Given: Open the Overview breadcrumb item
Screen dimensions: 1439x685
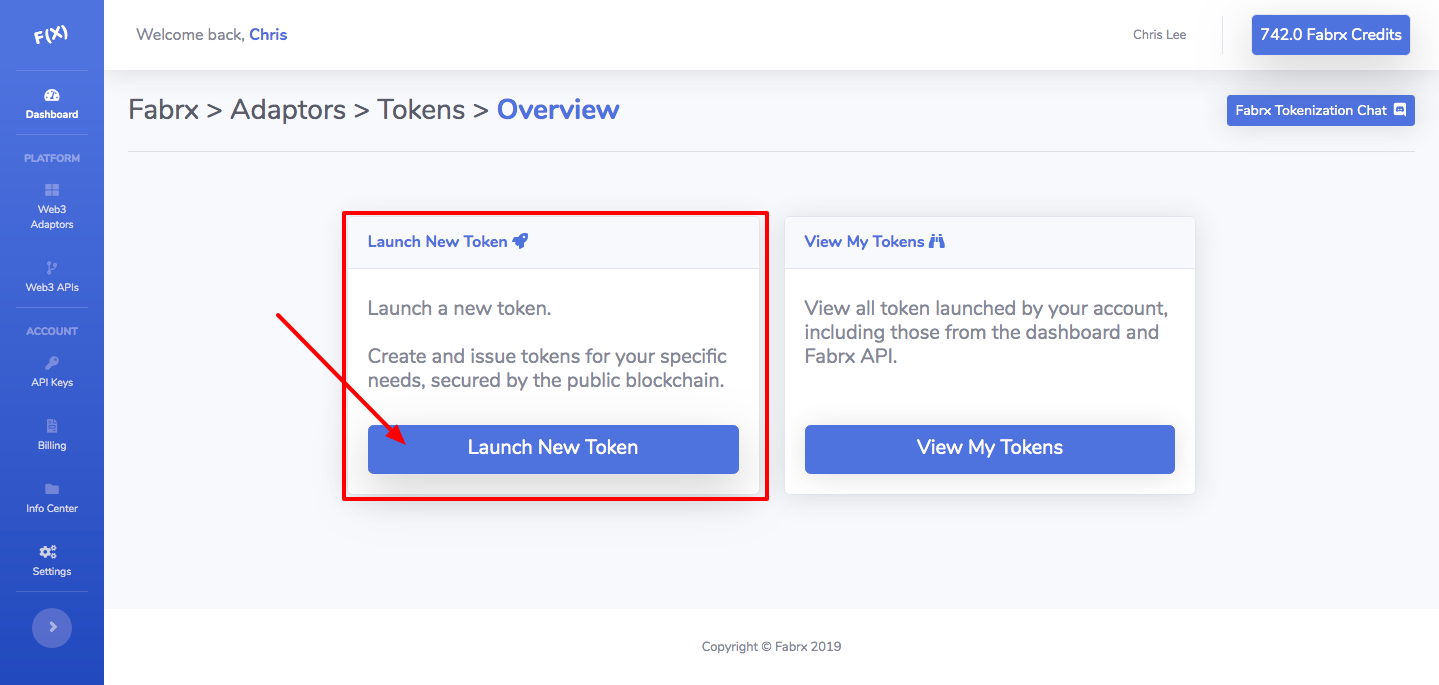Looking at the screenshot, I should pyautogui.click(x=558, y=110).
